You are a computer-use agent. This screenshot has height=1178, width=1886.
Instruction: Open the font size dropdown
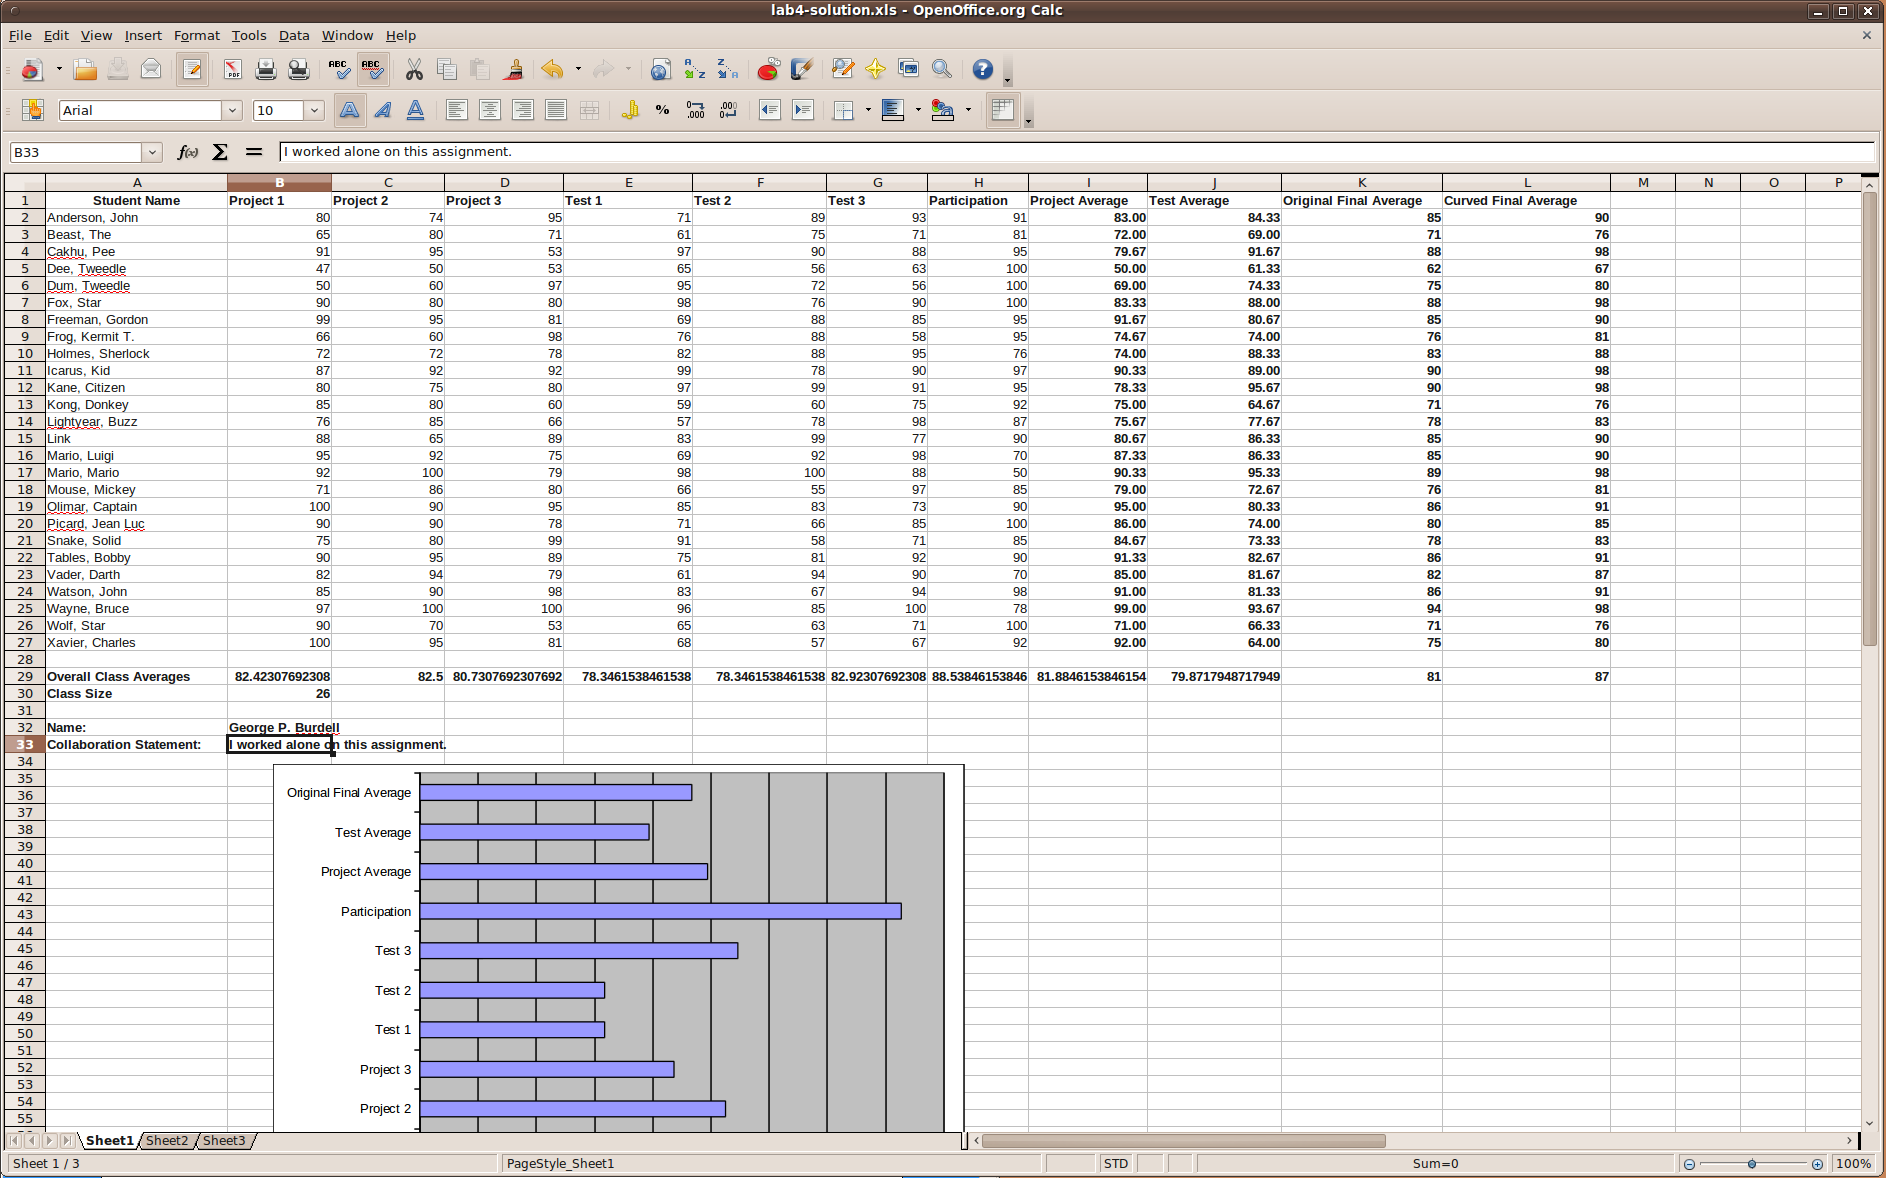click(314, 110)
